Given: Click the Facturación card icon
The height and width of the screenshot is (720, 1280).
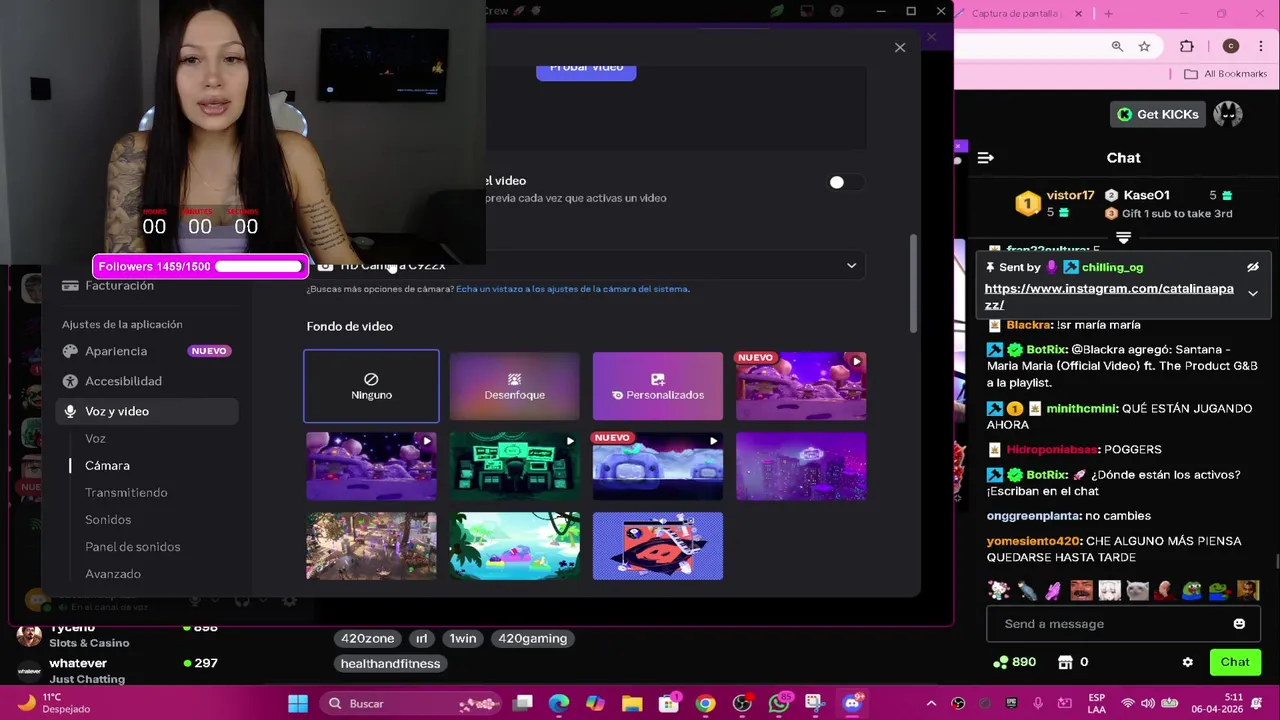Looking at the screenshot, I should click(70, 286).
